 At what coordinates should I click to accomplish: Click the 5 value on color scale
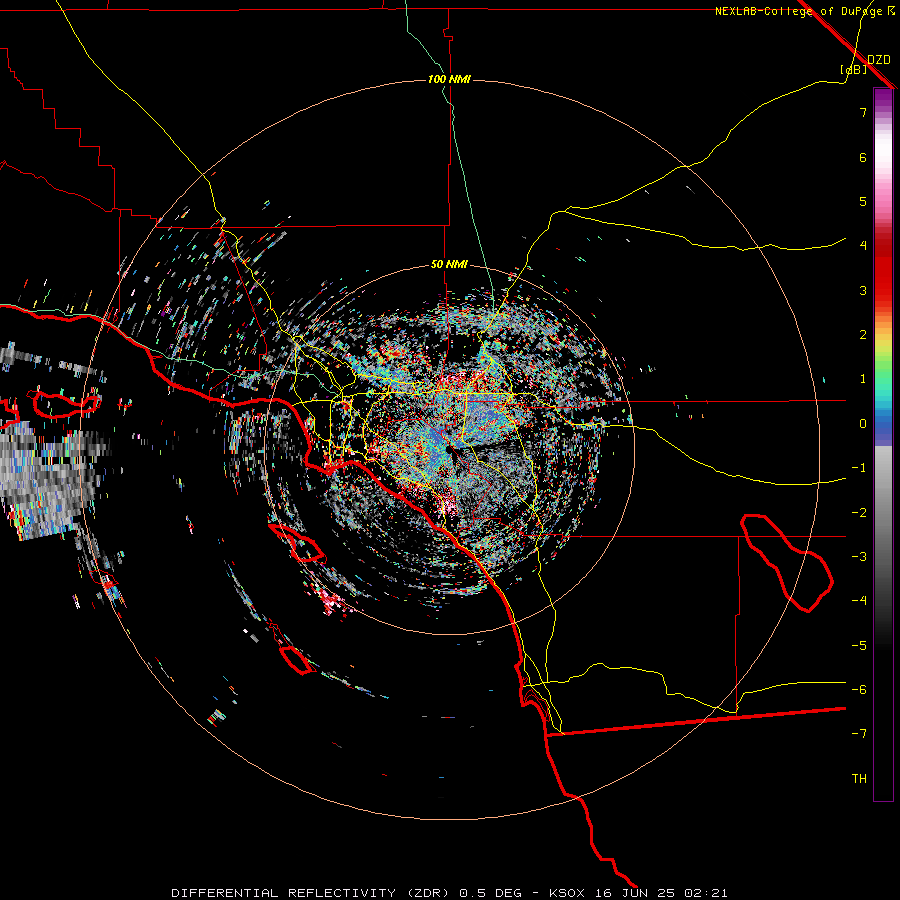(863, 201)
